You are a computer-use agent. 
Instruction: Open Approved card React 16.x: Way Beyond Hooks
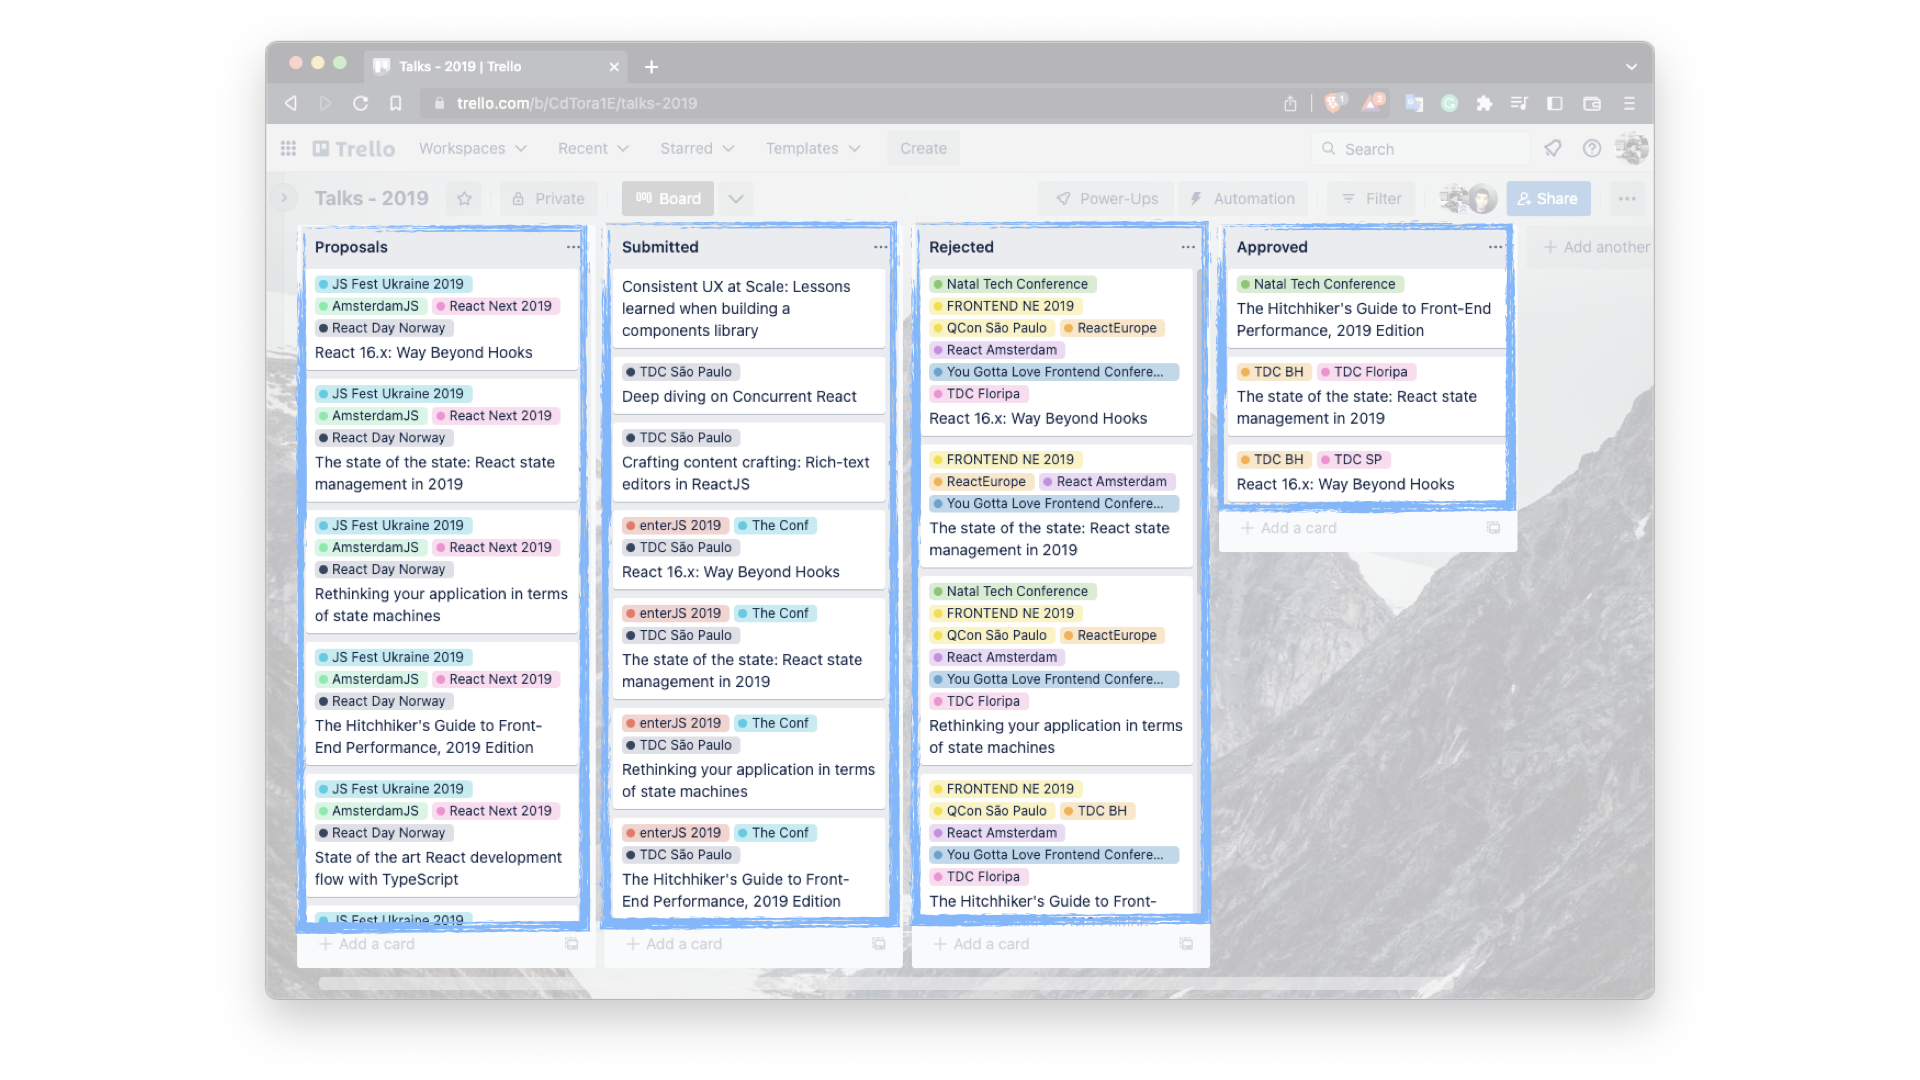1365,473
